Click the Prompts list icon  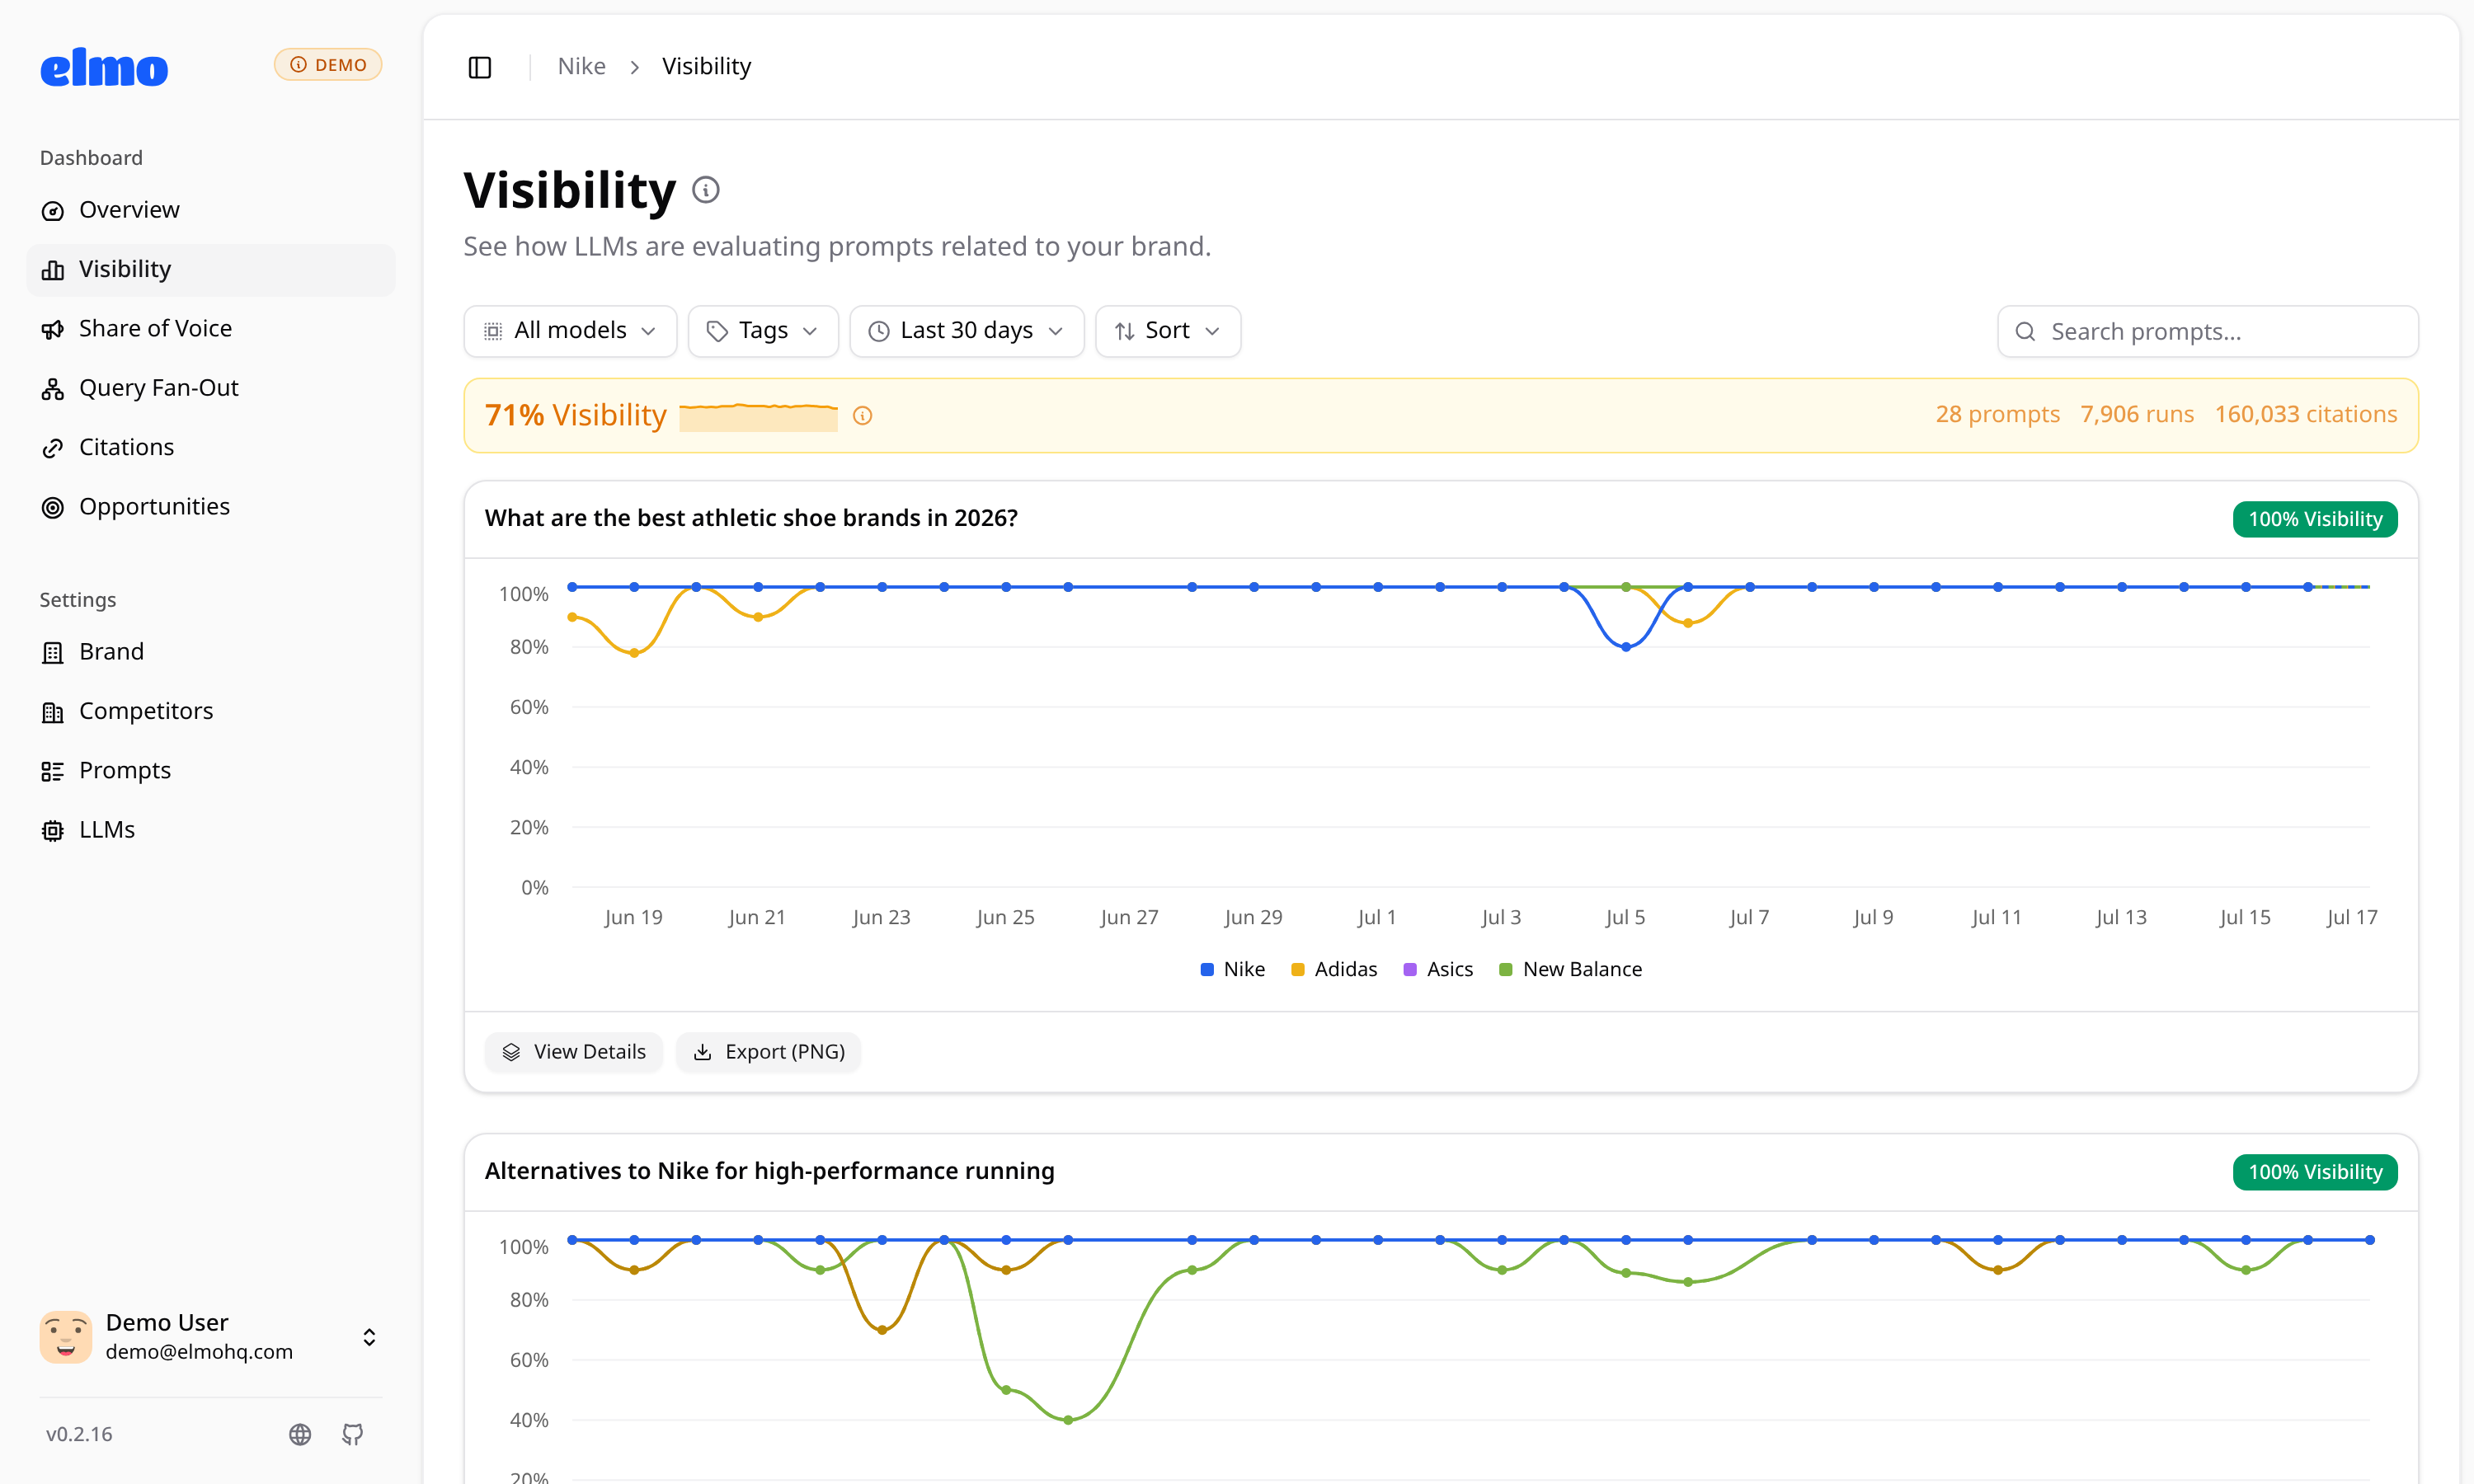click(53, 771)
